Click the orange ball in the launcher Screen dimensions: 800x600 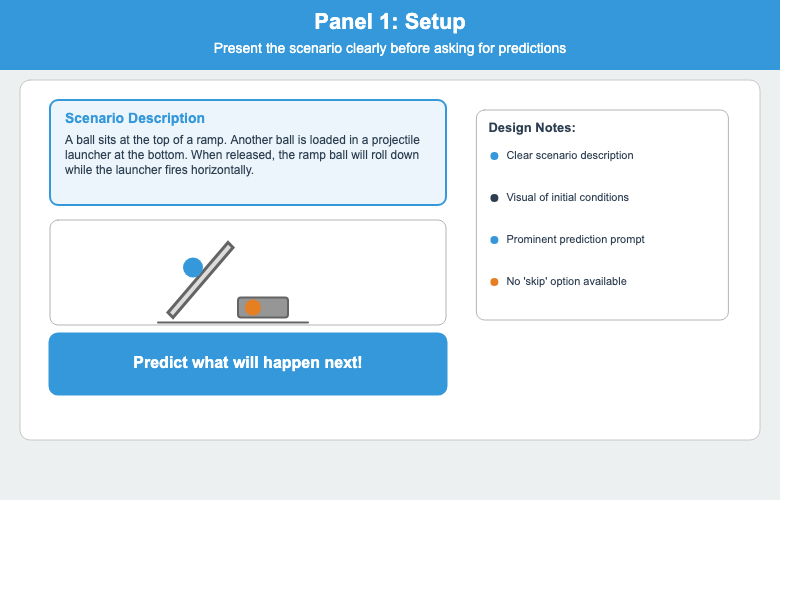click(253, 307)
